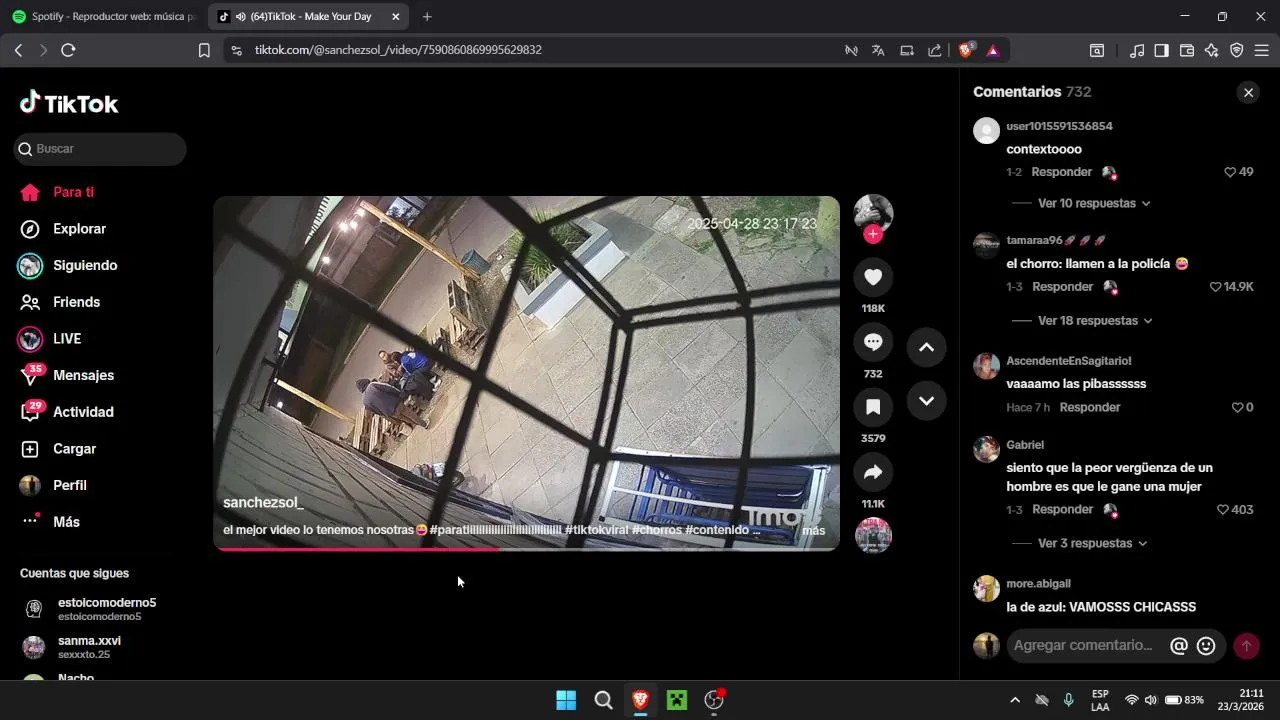Open browser music note icon
The image size is (1280, 720).
1136,50
